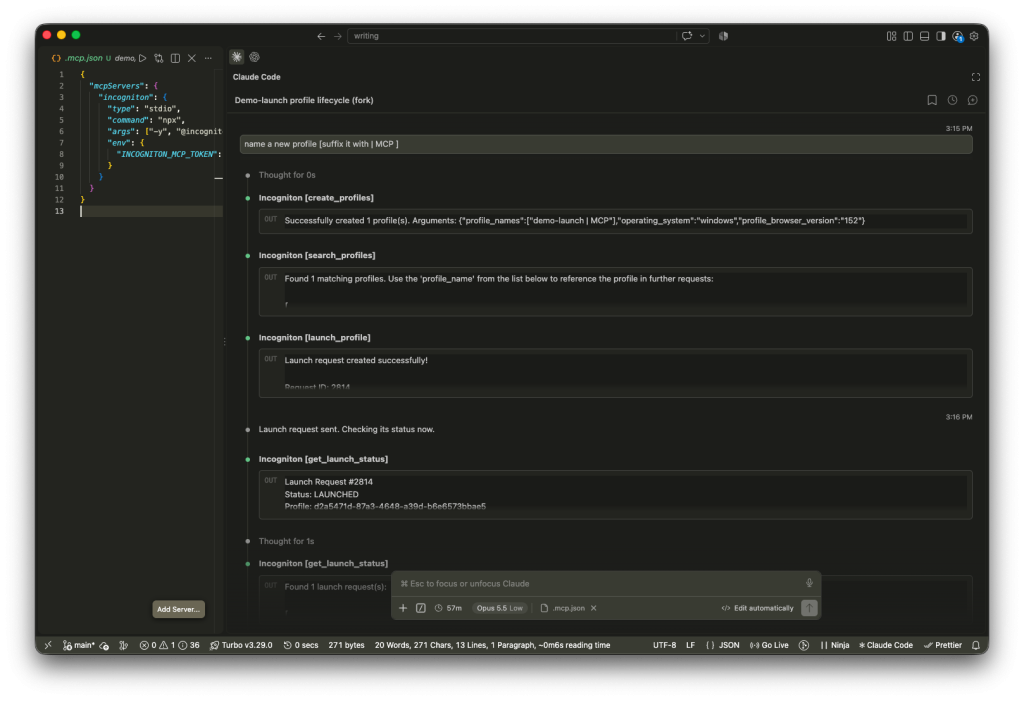Click the microphone voice input icon
Image resolution: width=1024 pixels, height=701 pixels.
[809, 583]
